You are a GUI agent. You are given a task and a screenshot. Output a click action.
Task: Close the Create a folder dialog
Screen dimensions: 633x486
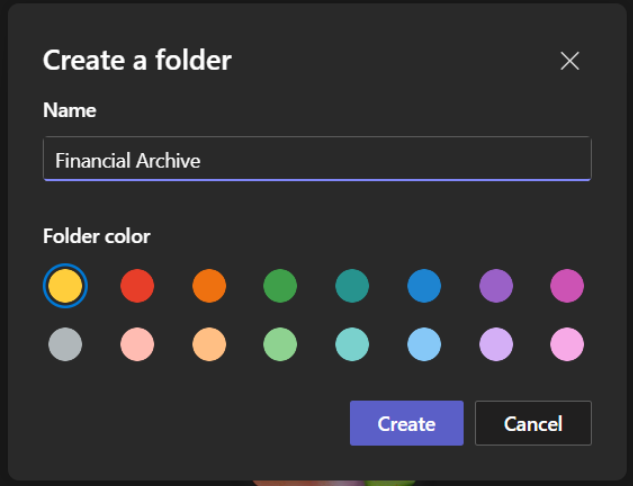pyautogui.click(x=570, y=61)
